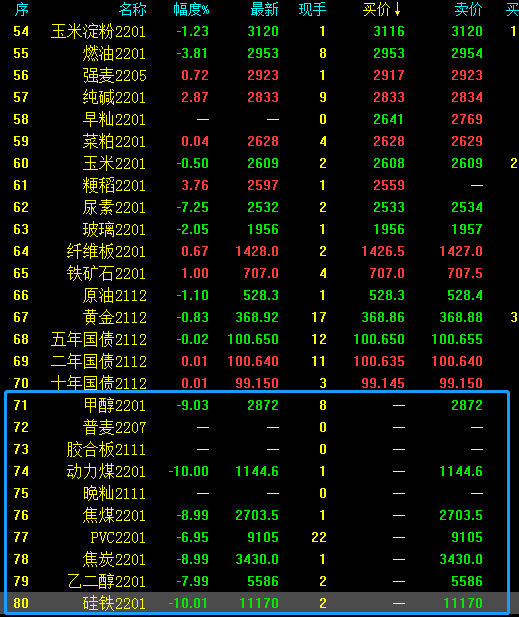The width and height of the screenshot is (519, 617).
Task: Click ask price 1144.6 of 动力煤2201
Action: click(461, 471)
